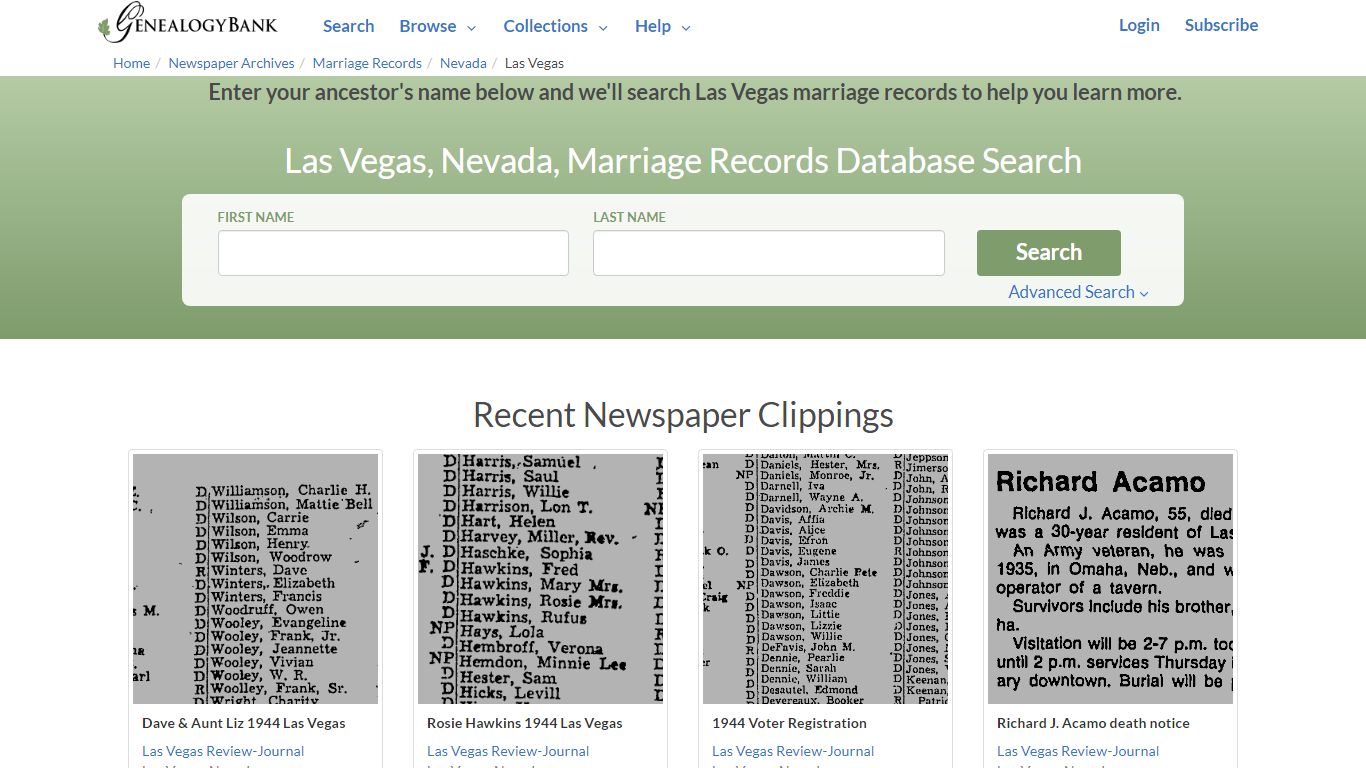
Task: Select 'Richard J. Acamo death notice' title
Action: 1093,723
